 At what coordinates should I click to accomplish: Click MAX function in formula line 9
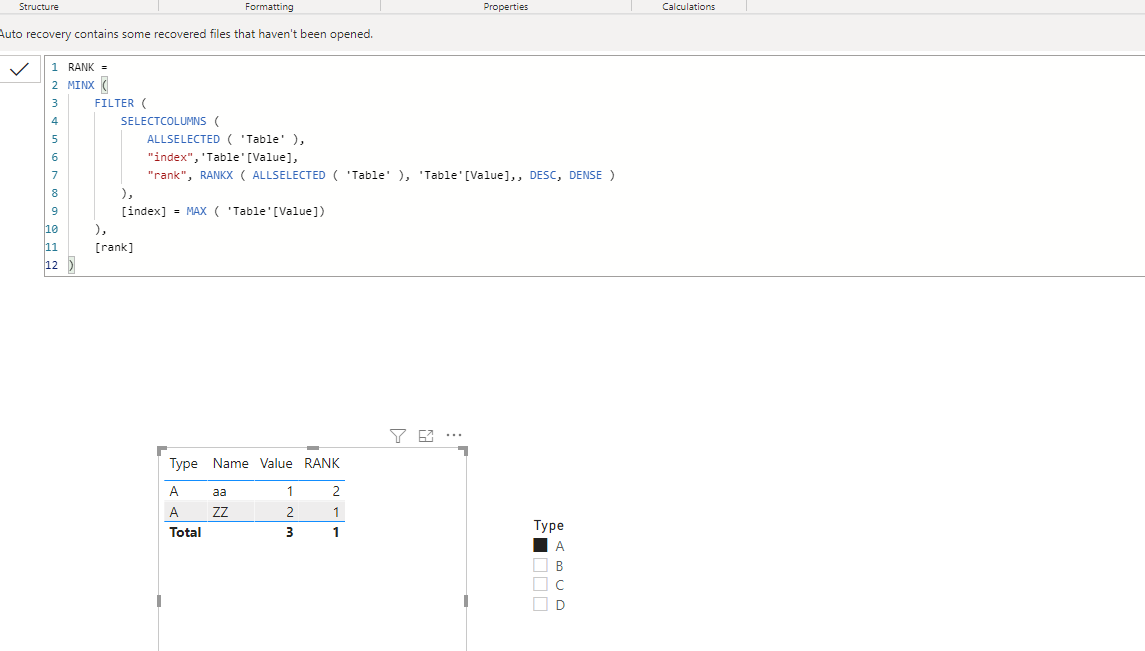(196, 211)
